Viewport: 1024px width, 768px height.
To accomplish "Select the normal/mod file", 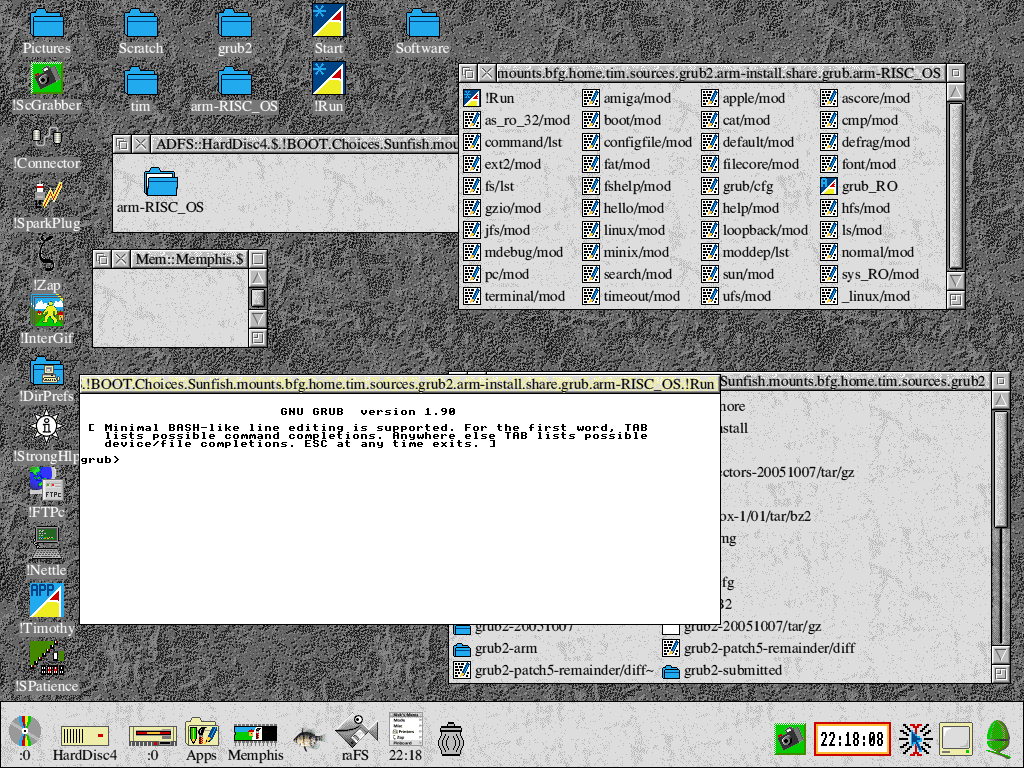I will (867, 252).
